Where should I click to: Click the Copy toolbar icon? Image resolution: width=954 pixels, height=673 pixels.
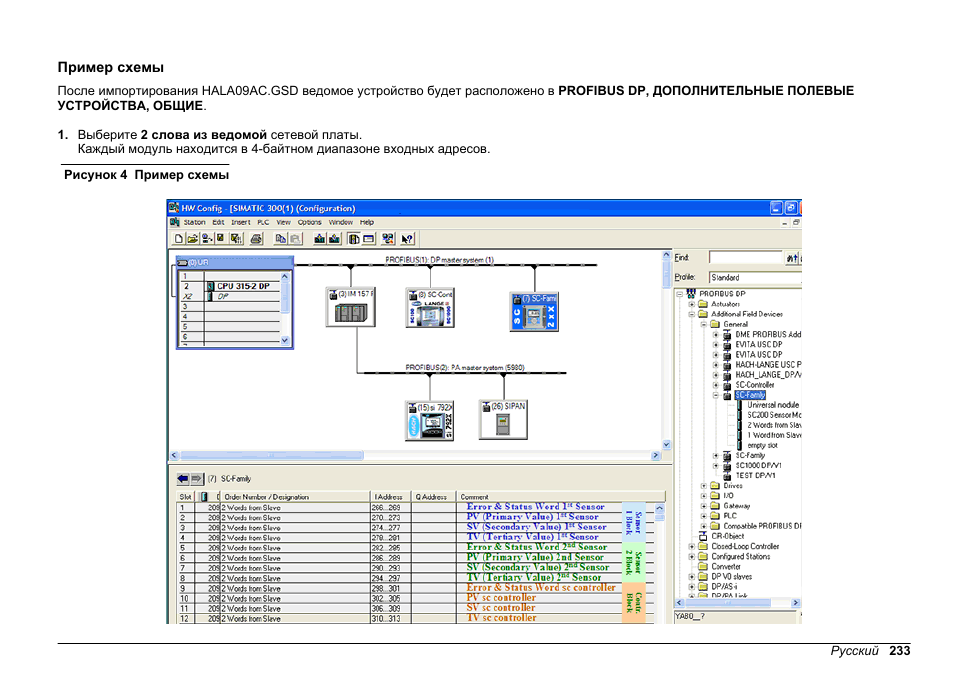280,238
